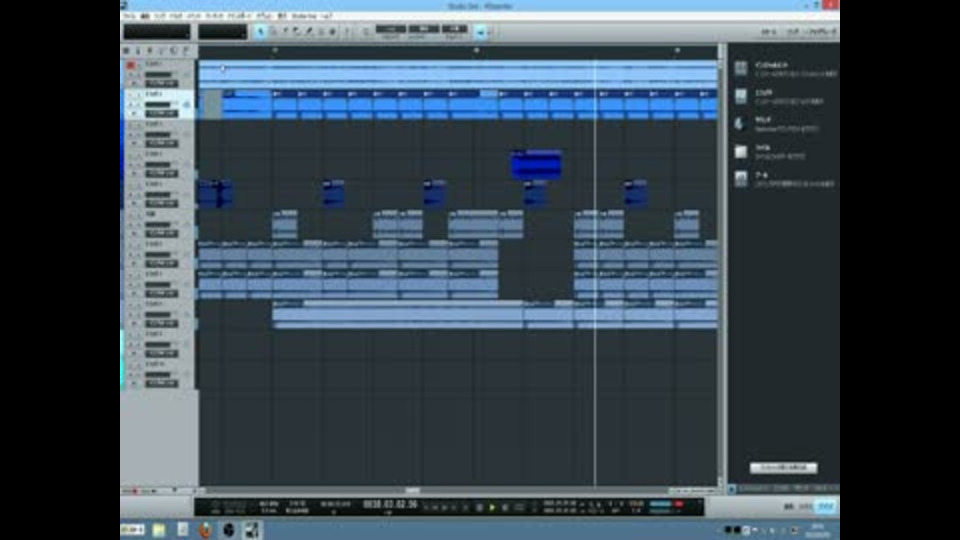The width and height of the screenshot is (960, 540).
Task: Open the third track's output selector
Action: [162, 143]
